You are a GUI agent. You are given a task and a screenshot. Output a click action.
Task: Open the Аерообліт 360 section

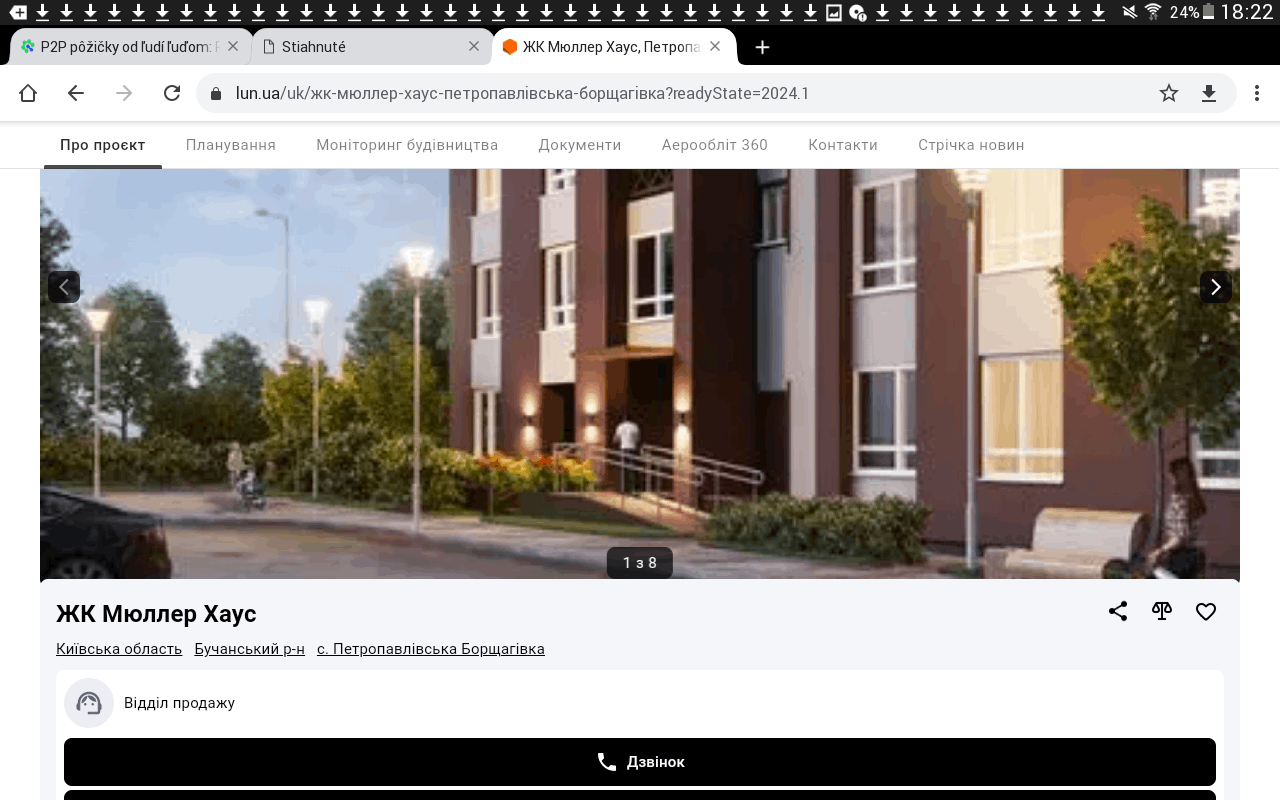click(714, 145)
